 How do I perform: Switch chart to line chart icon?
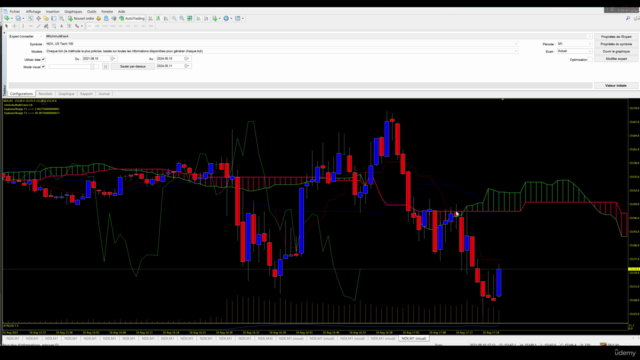(x=166, y=18)
